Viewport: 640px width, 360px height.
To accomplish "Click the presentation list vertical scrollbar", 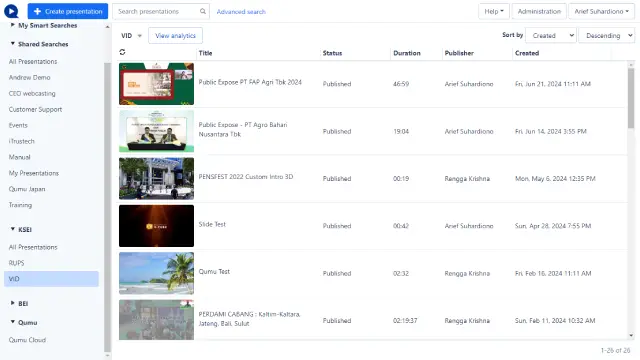I will tap(631, 98).
